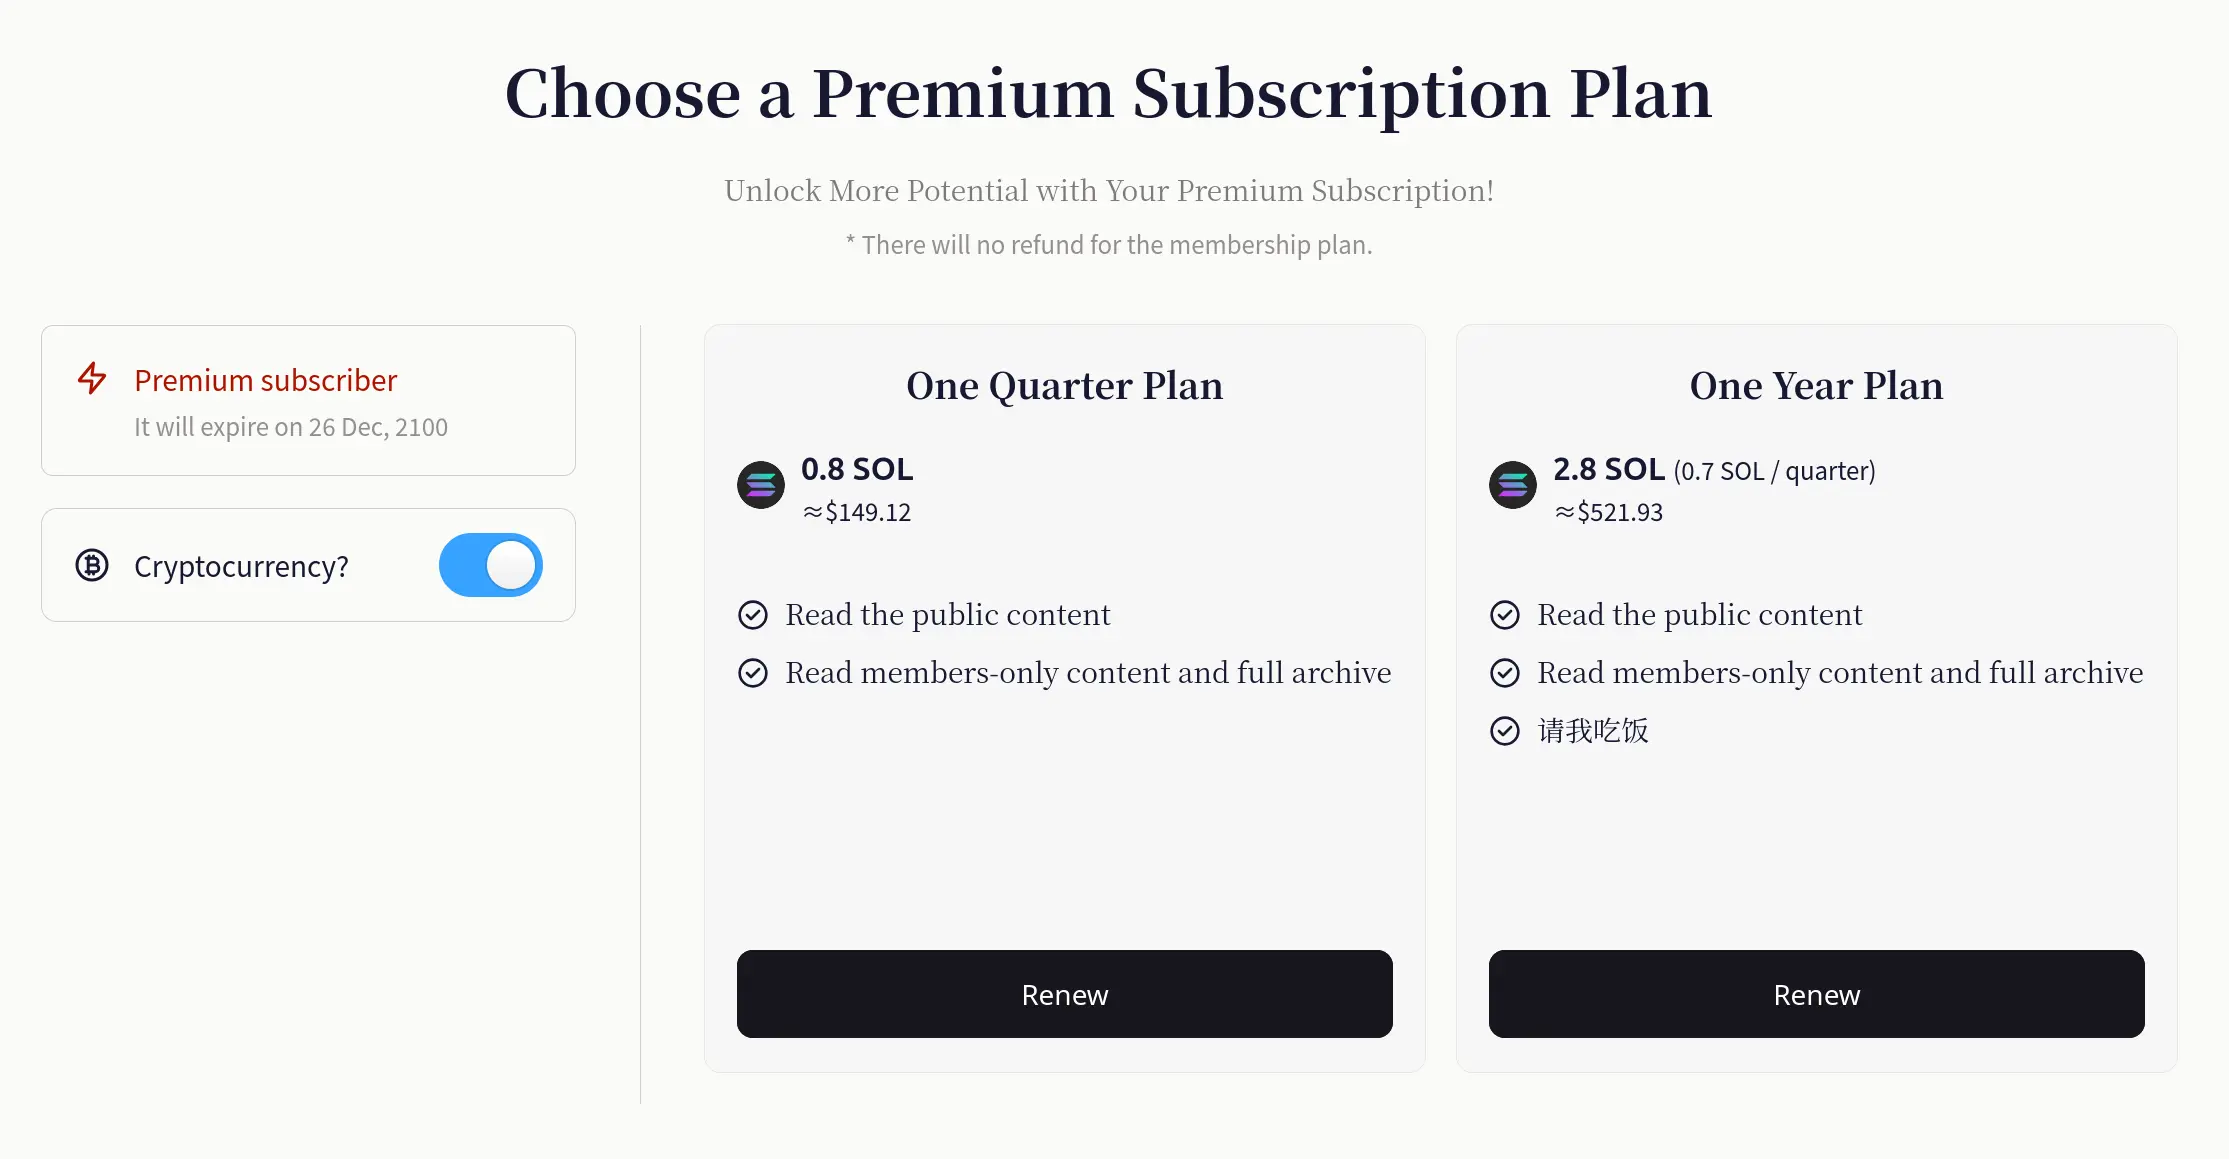Renew the One Quarter Plan

point(1064,994)
